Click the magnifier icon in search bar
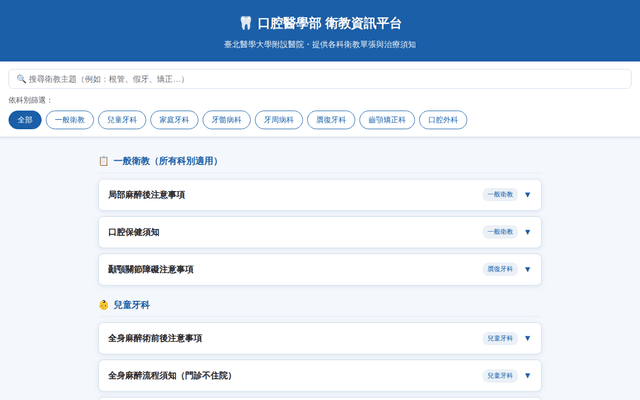This screenshot has width=640, height=400. (21, 79)
